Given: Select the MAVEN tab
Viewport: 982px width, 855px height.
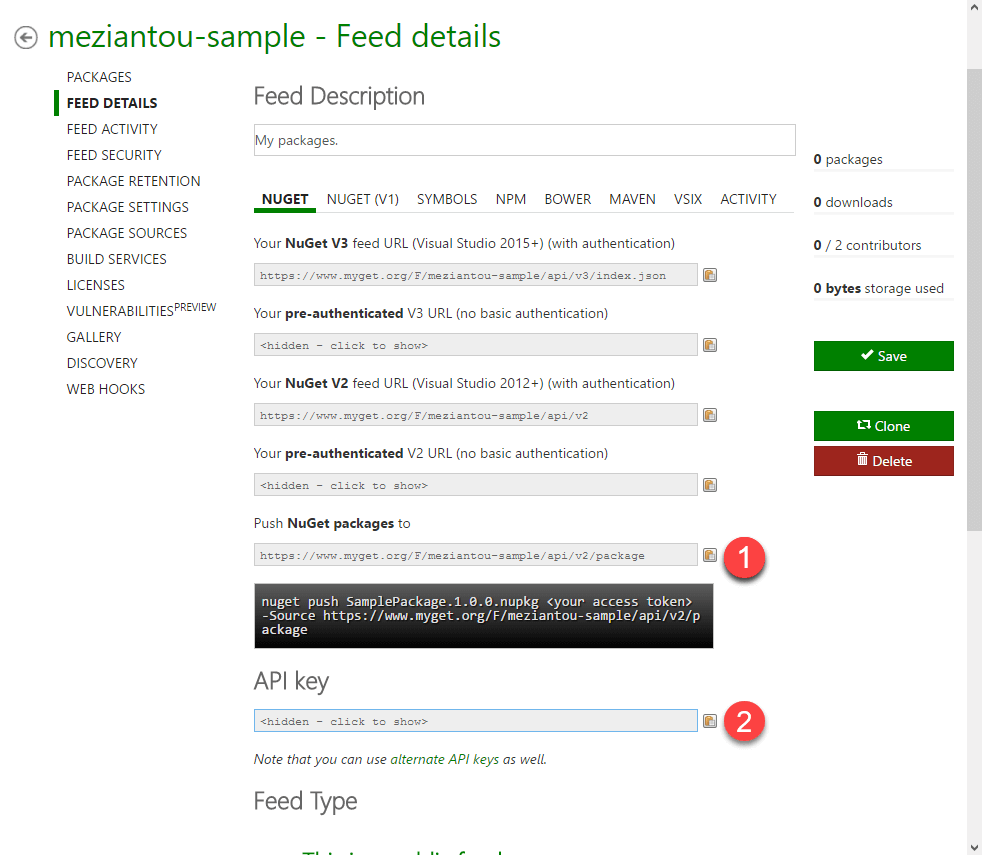Looking at the screenshot, I should point(632,199).
